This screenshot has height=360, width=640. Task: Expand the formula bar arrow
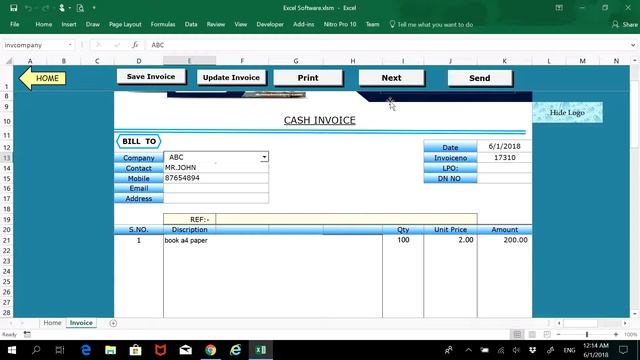point(633,45)
